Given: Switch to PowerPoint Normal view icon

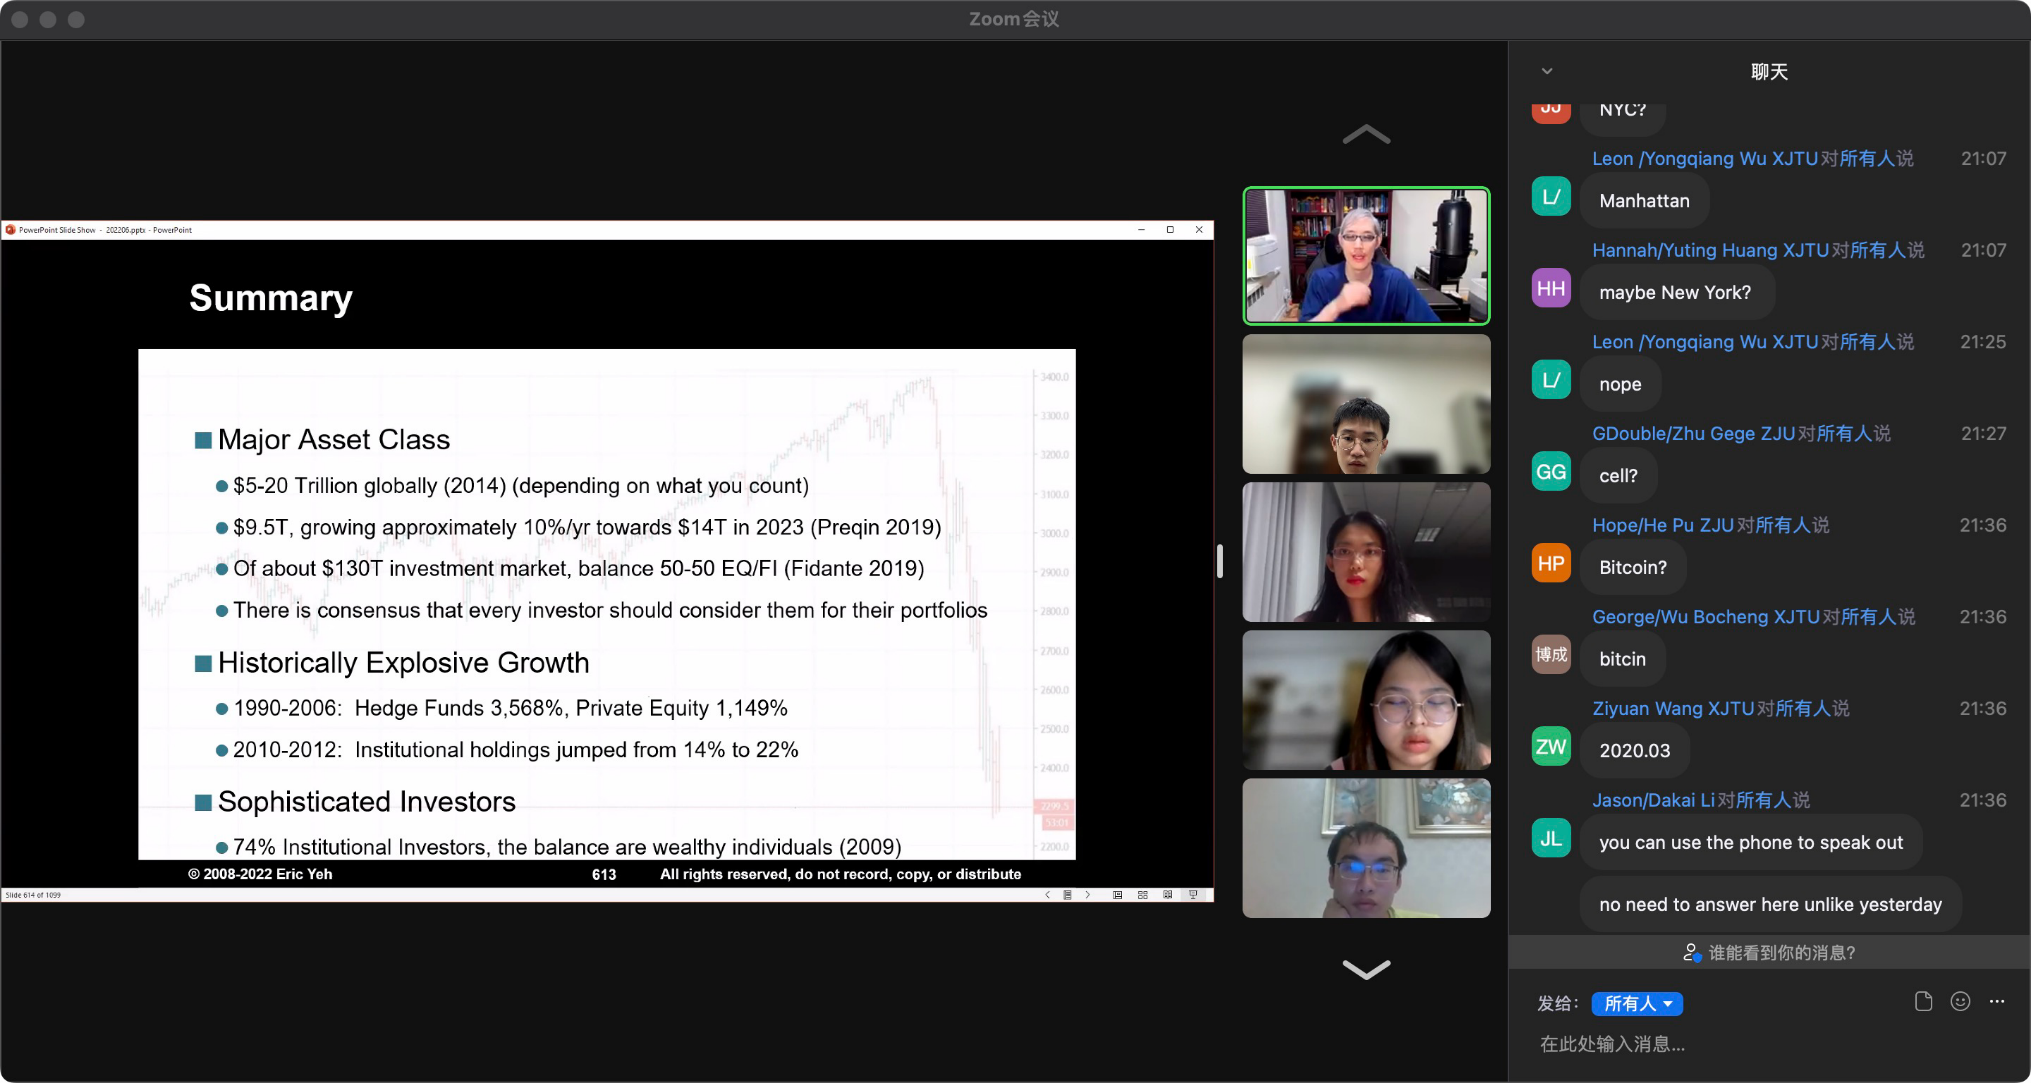Looking at the screenshot, I should pos(1117,895).
